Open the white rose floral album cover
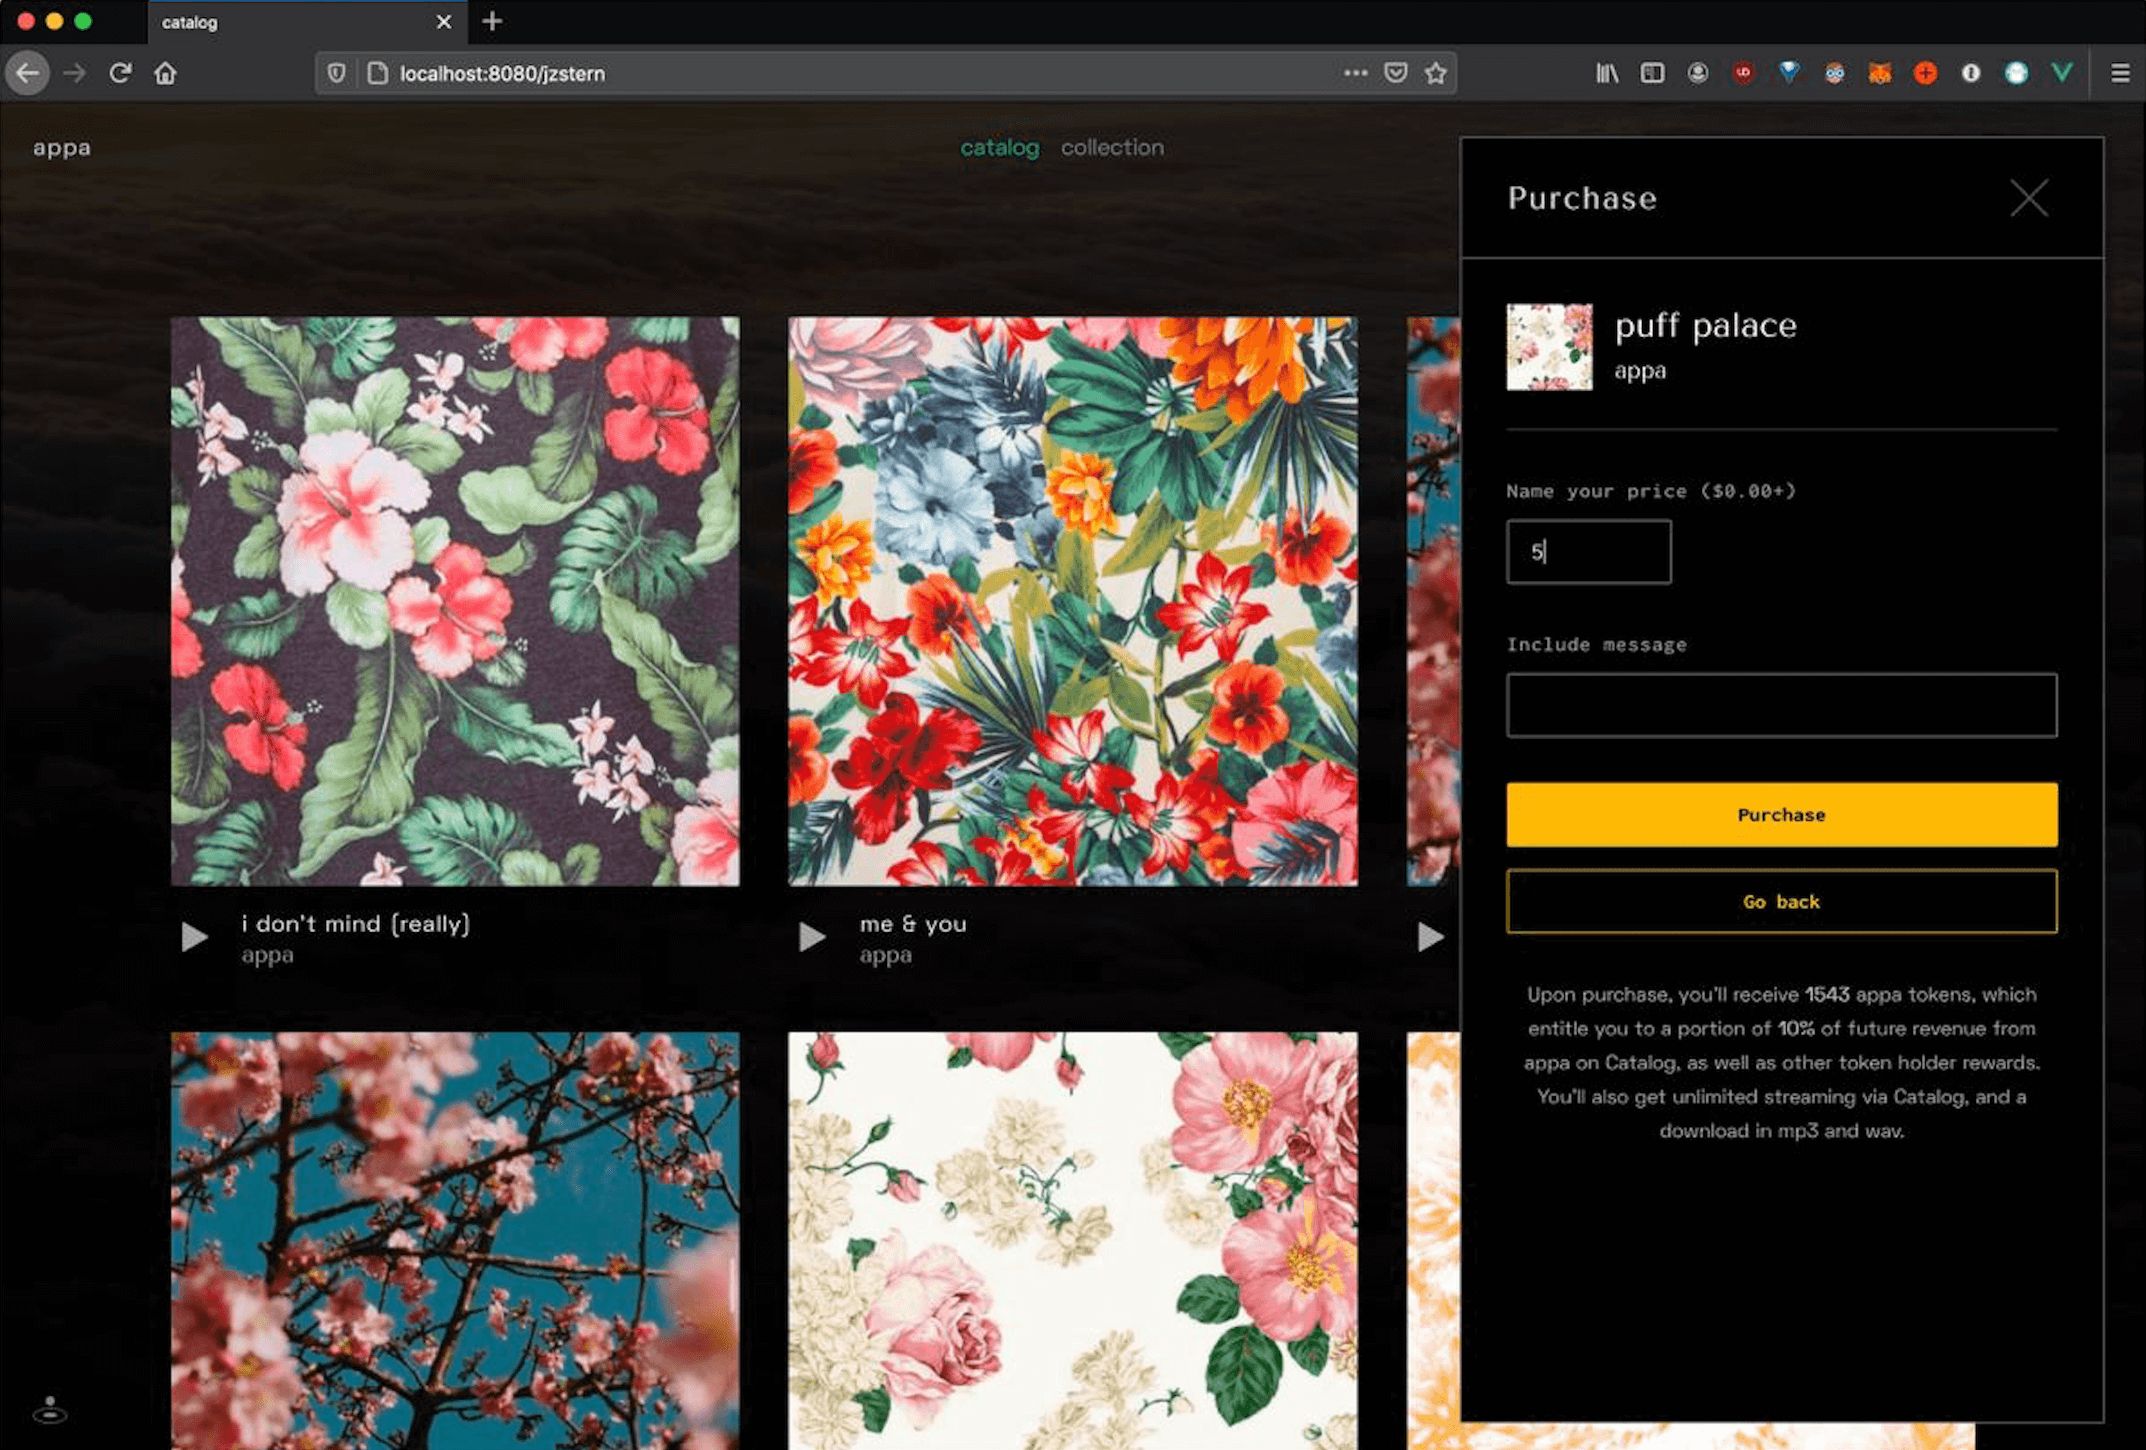The image size is (2146, 1450). coord(1073,1240)
